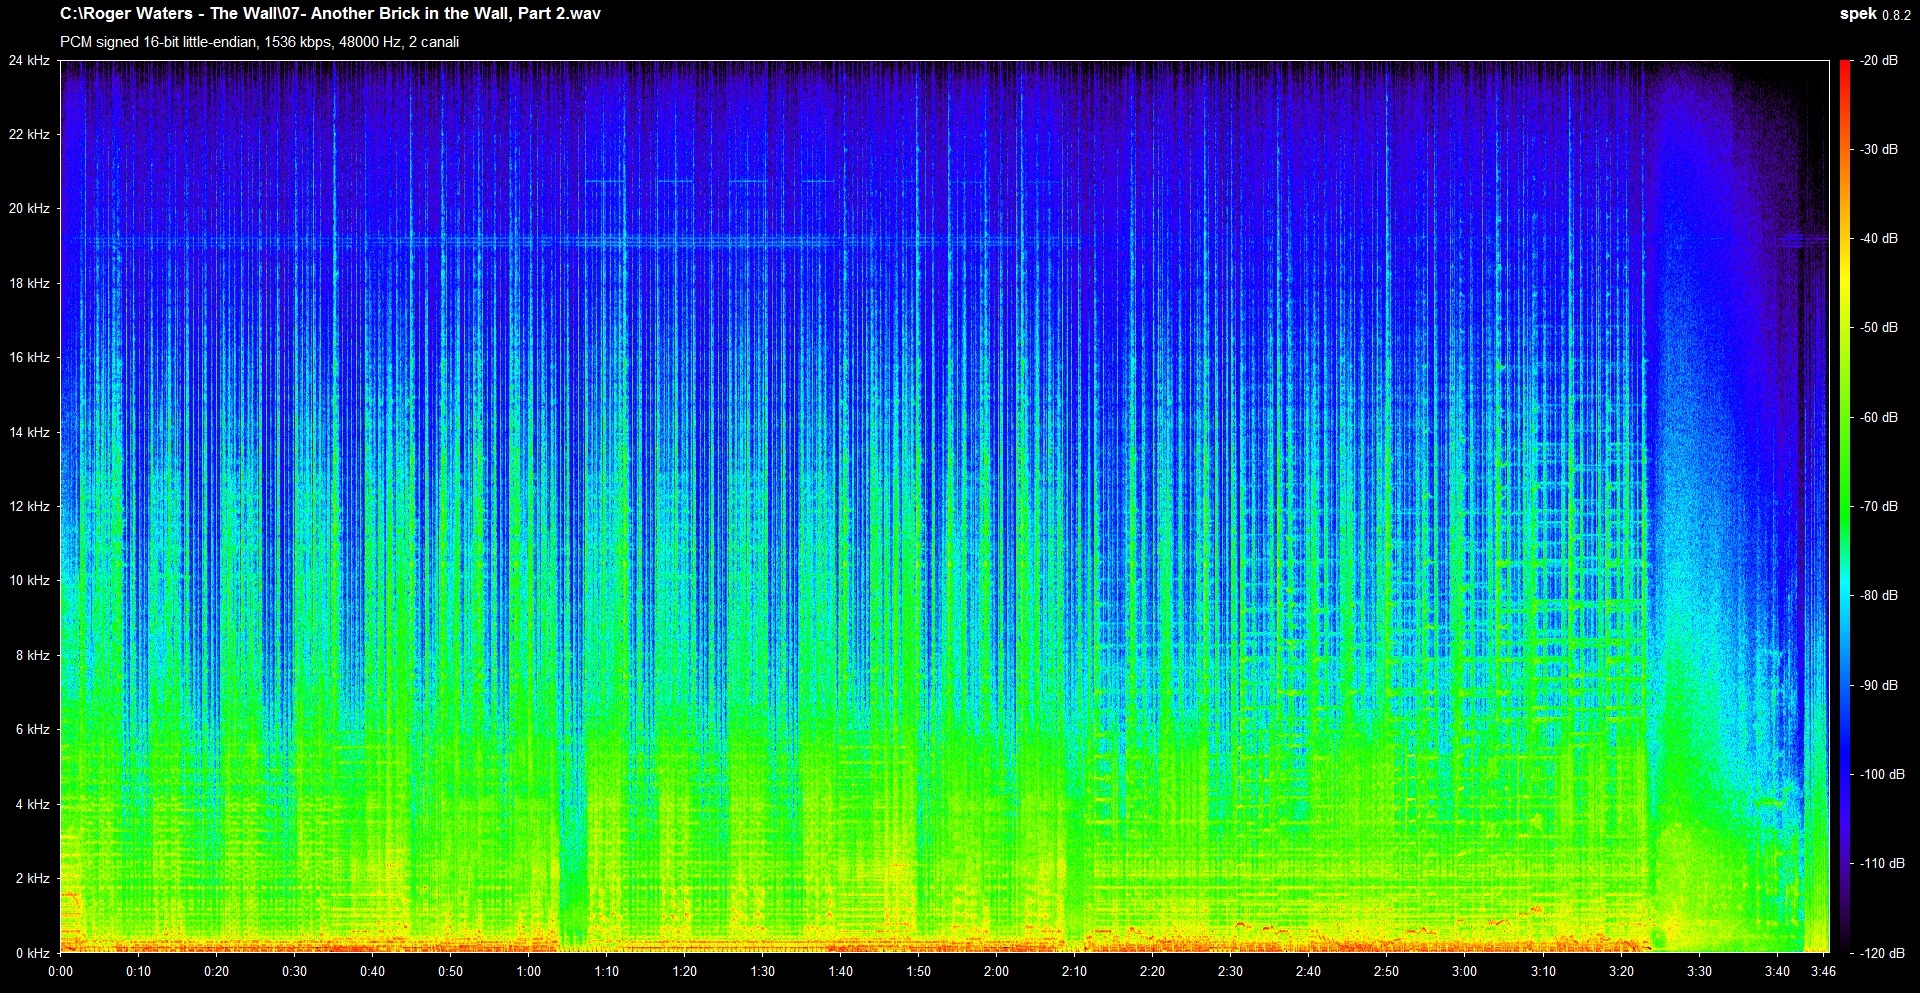Click the -70 dB scale label
The height and width of the screenshot is (993, 1920).
(x=1878, y=506)
